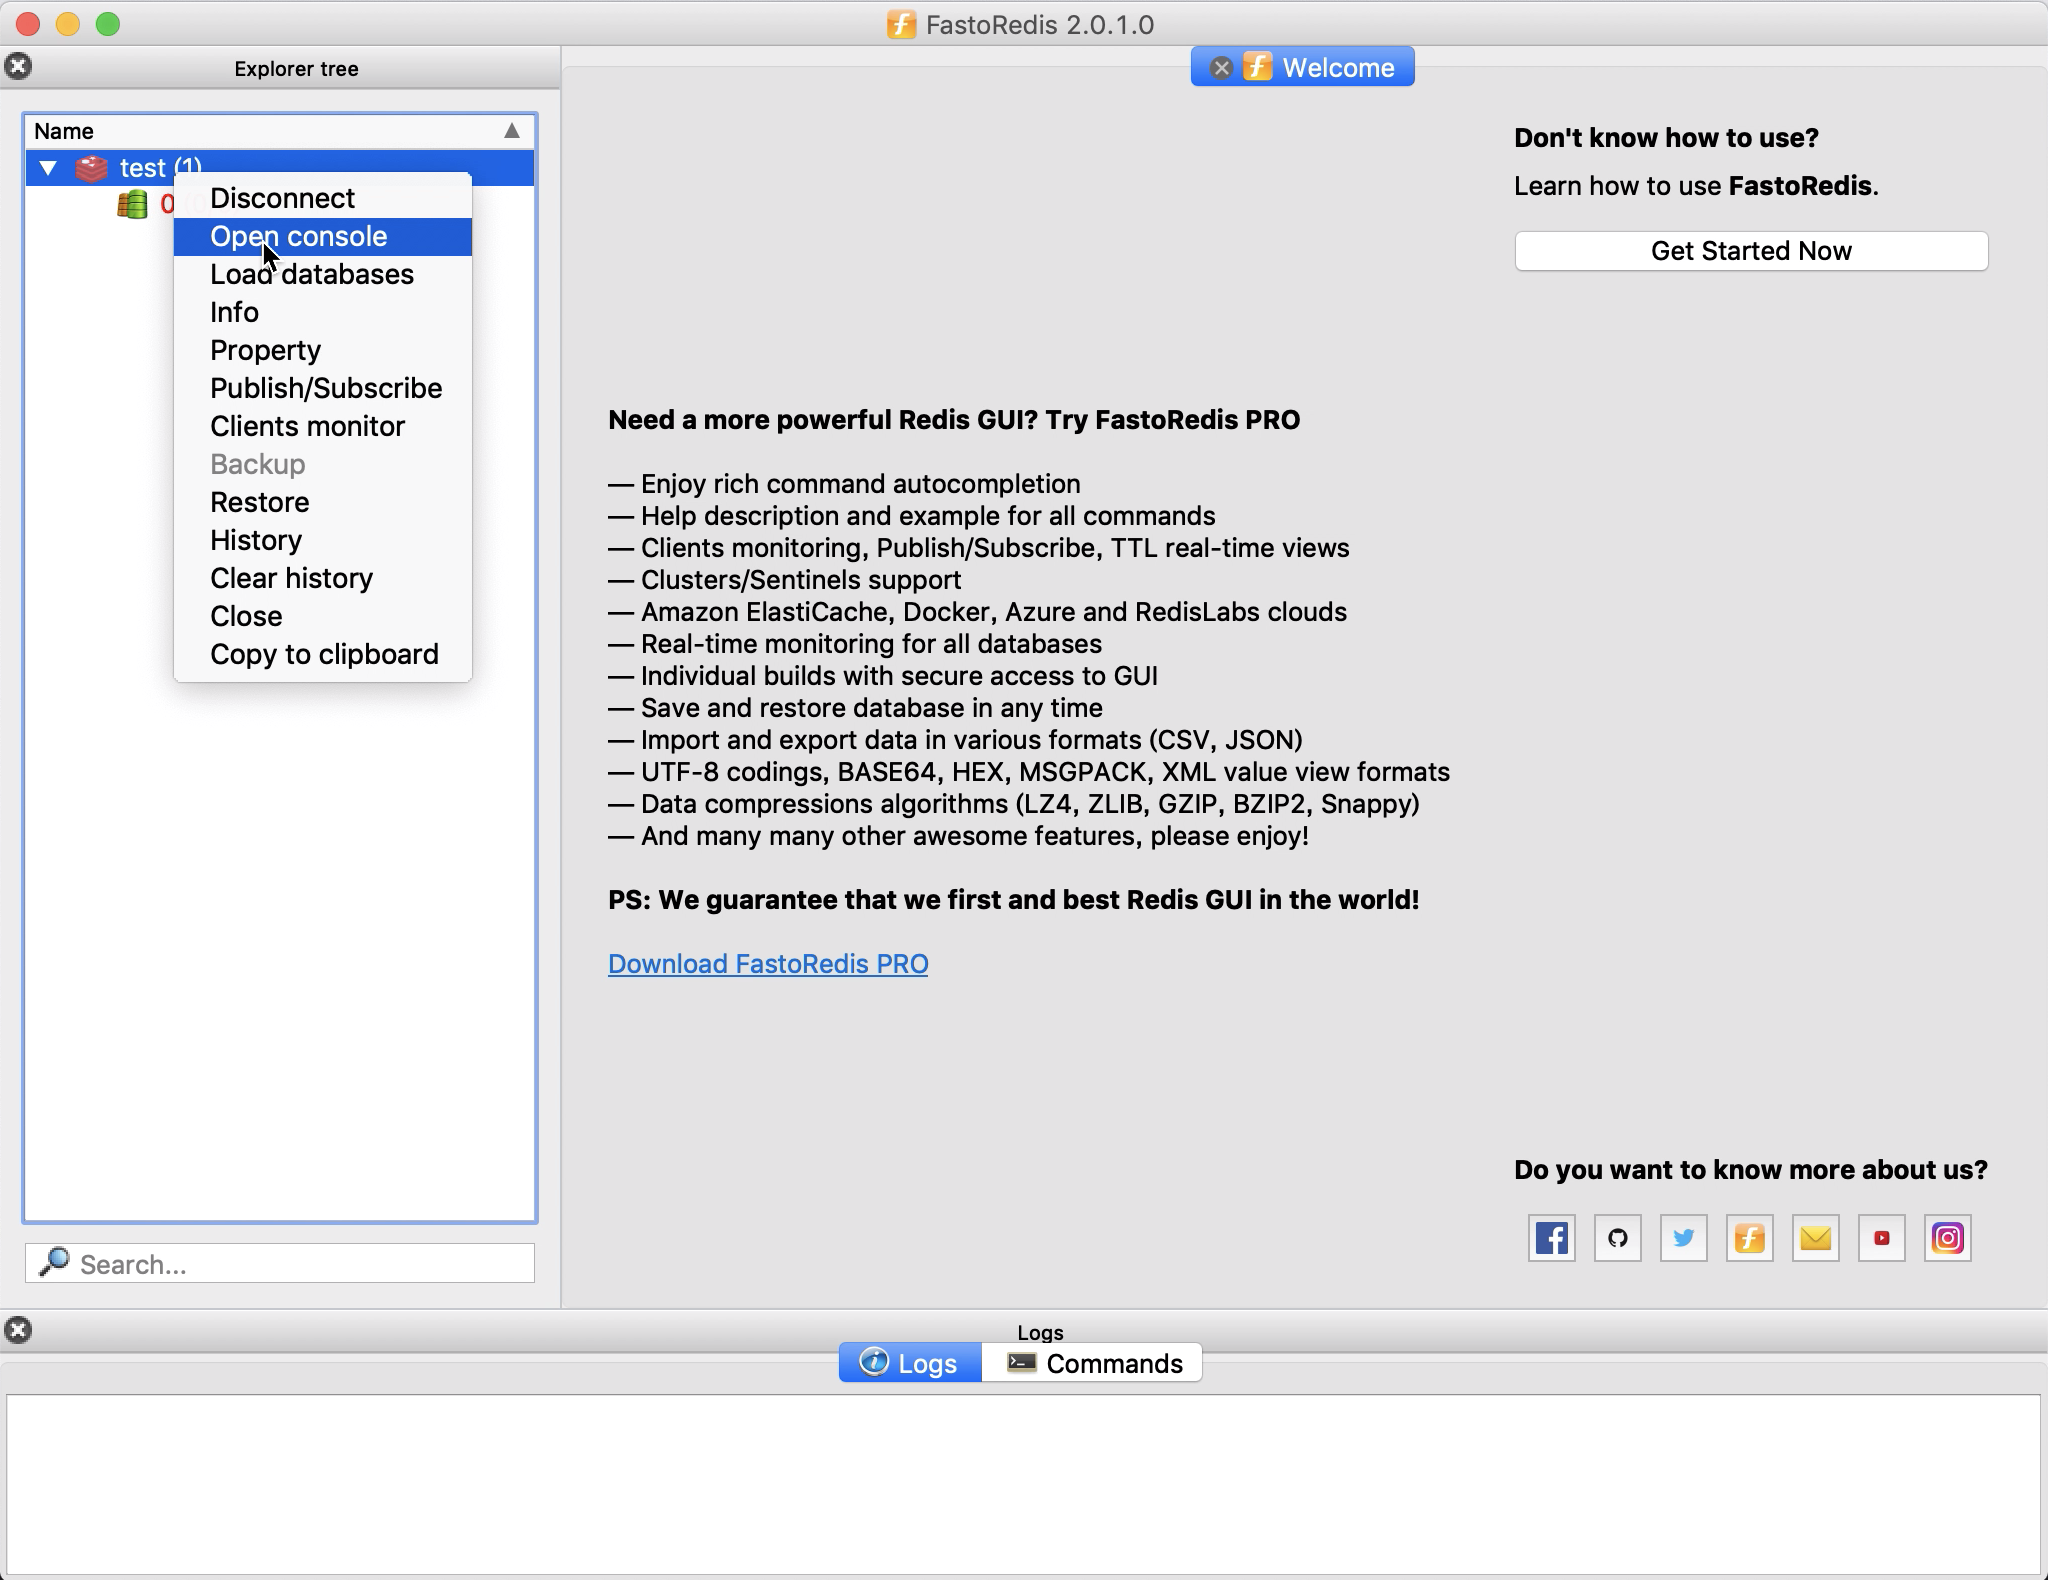Switch to the Logs tab

point(910,1363)
